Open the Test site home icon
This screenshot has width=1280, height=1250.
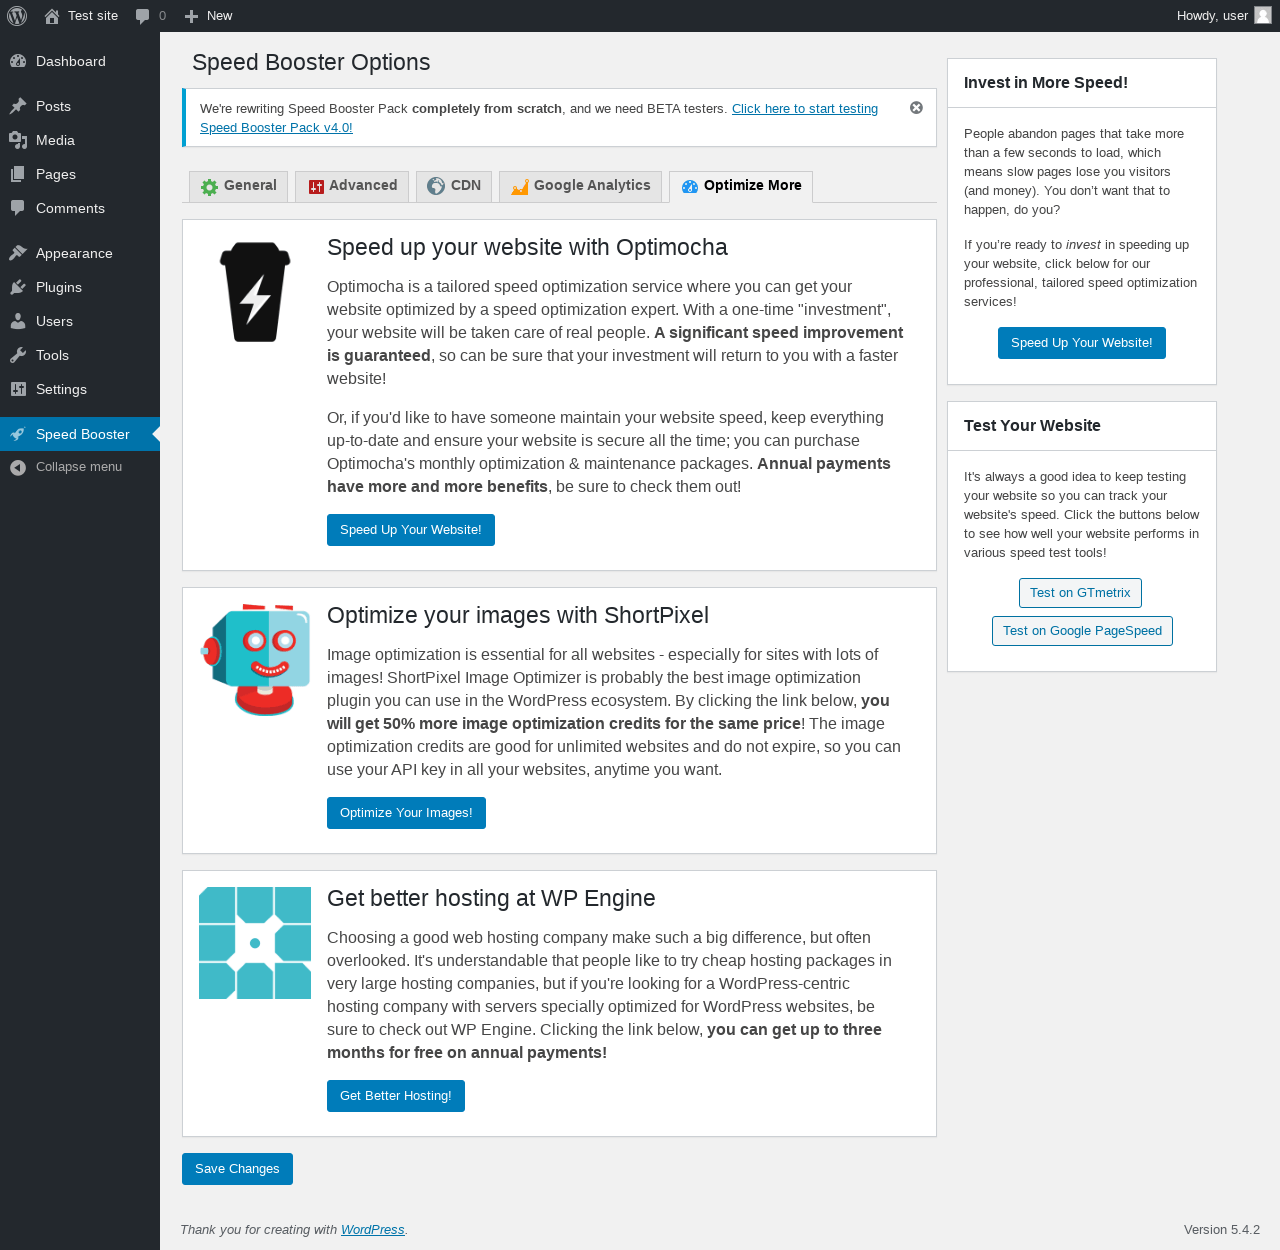[52, 16]
